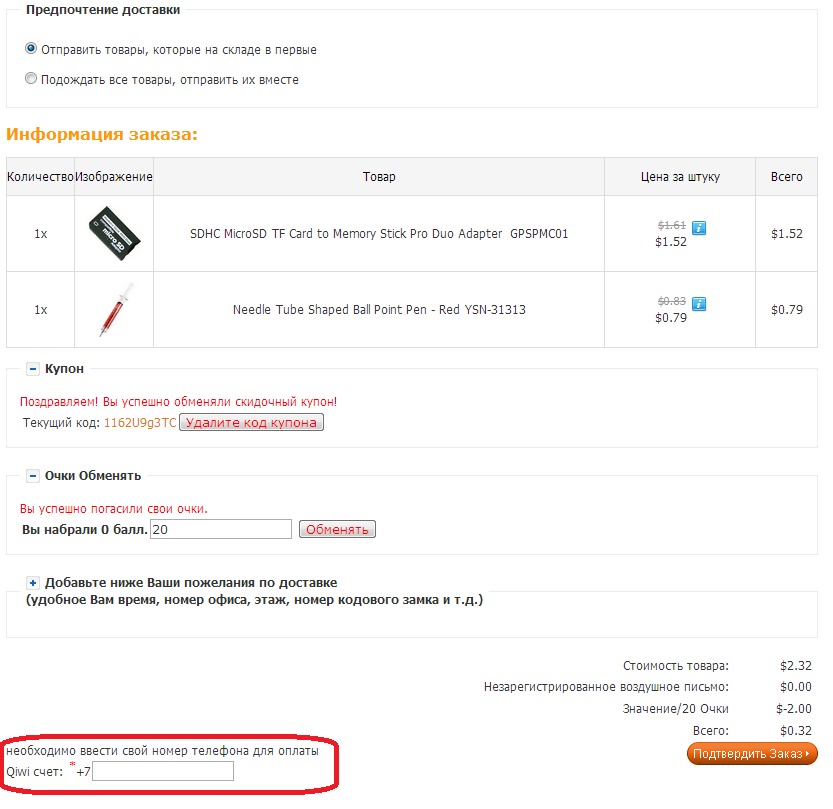The height and width of the screenshot is (809, 833).
Task: Confirm order with Подтвердить Заказ button
Action: [752, 753]
